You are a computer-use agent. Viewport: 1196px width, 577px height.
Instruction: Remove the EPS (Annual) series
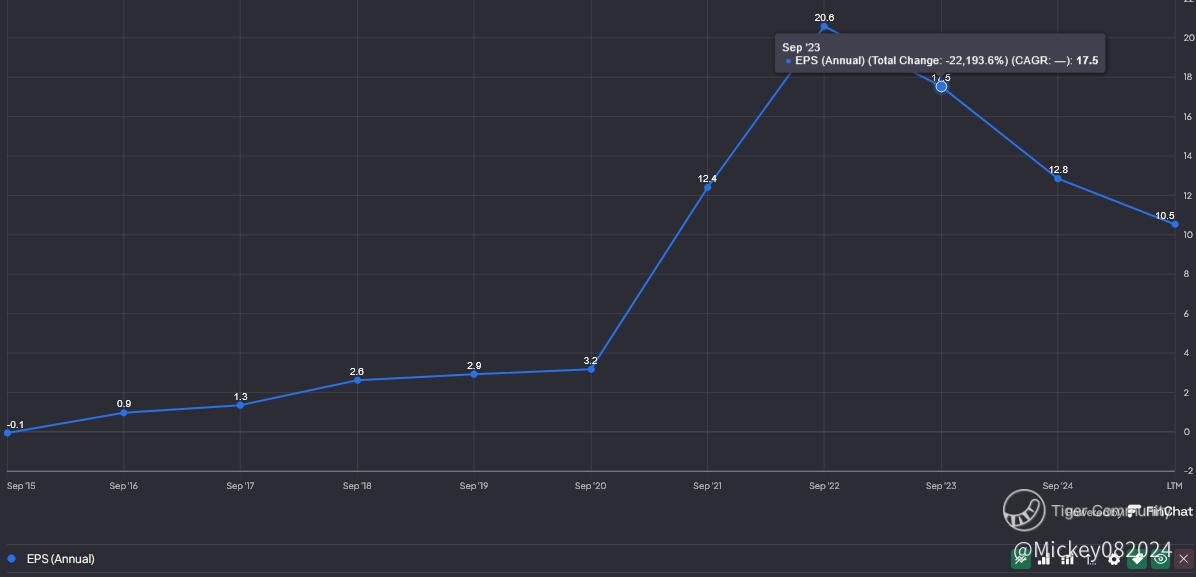point(1184,559)
